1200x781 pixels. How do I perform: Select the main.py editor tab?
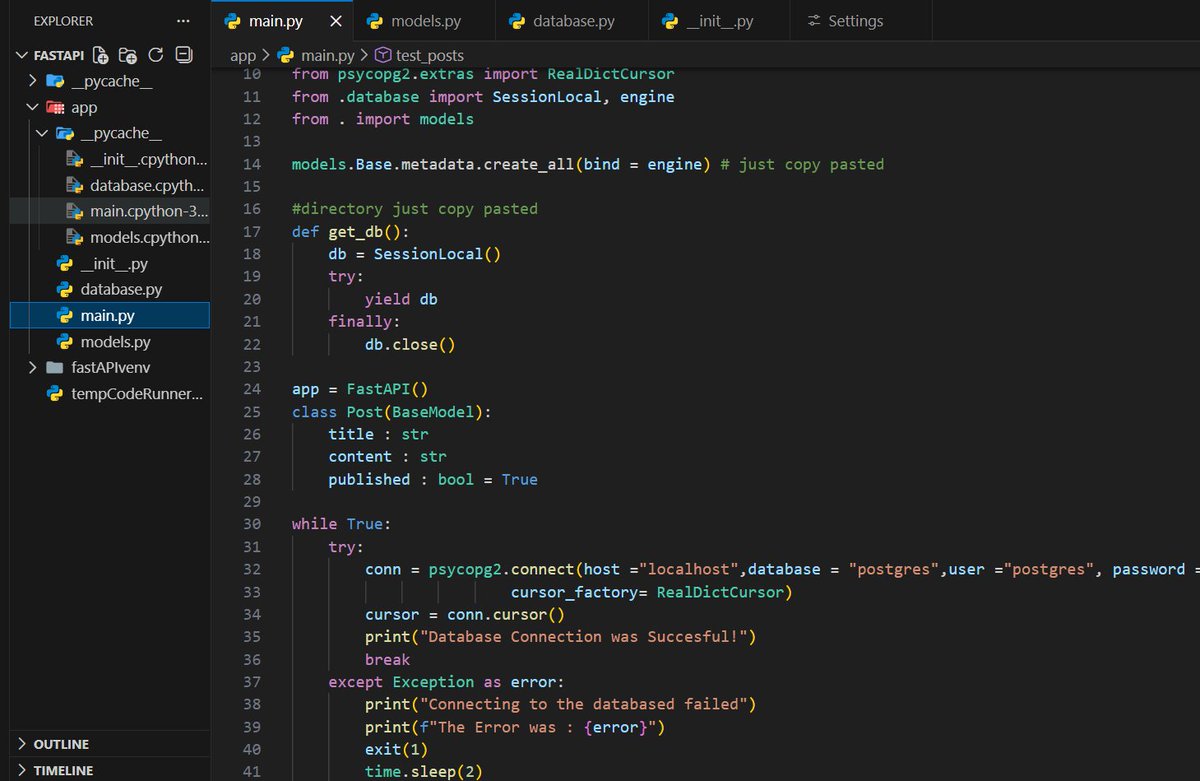click(274, 21)
